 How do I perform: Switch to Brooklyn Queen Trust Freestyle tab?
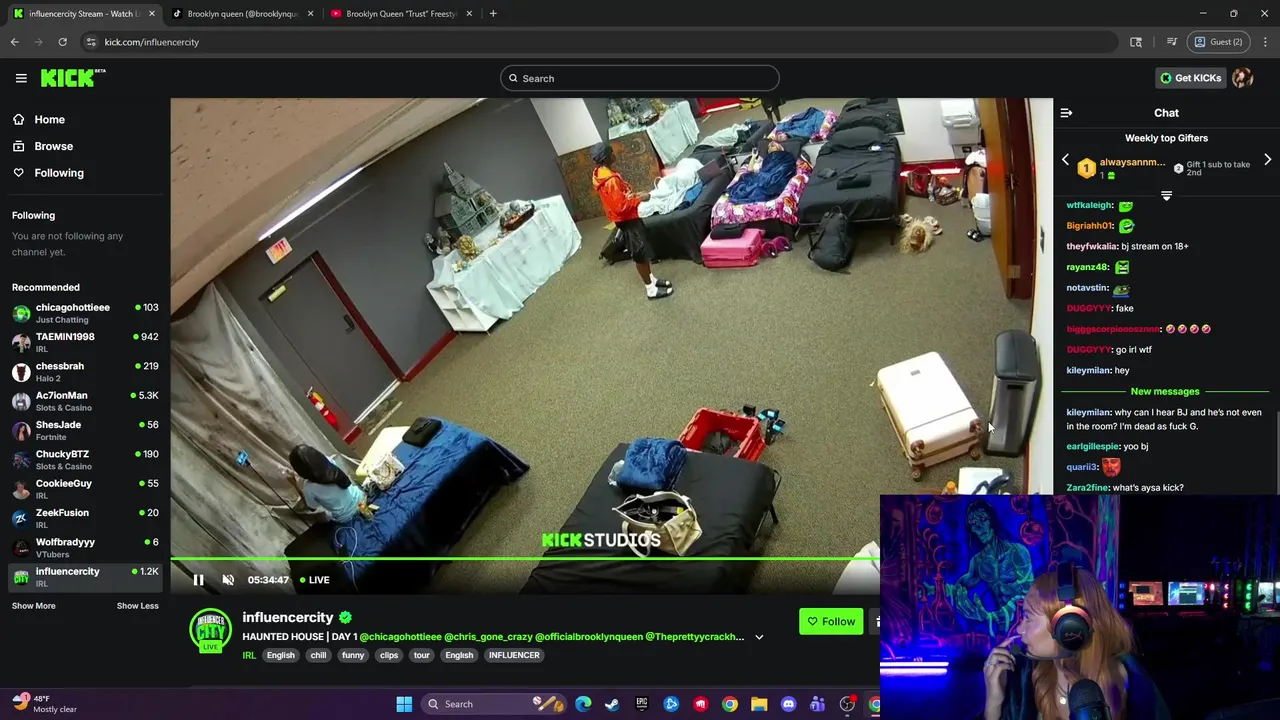[400, 14]
